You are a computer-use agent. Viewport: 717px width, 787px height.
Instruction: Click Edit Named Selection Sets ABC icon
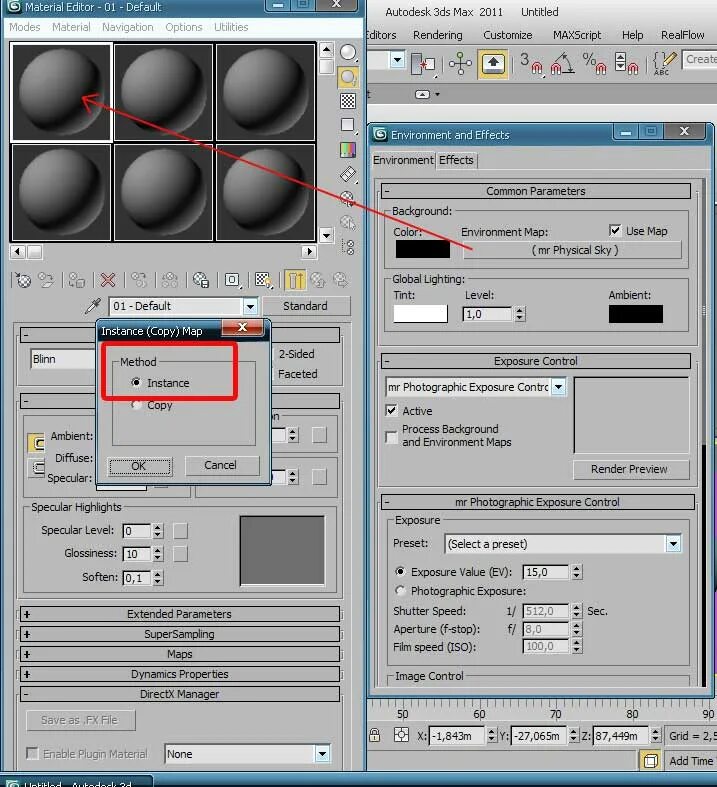coord(665,63)
